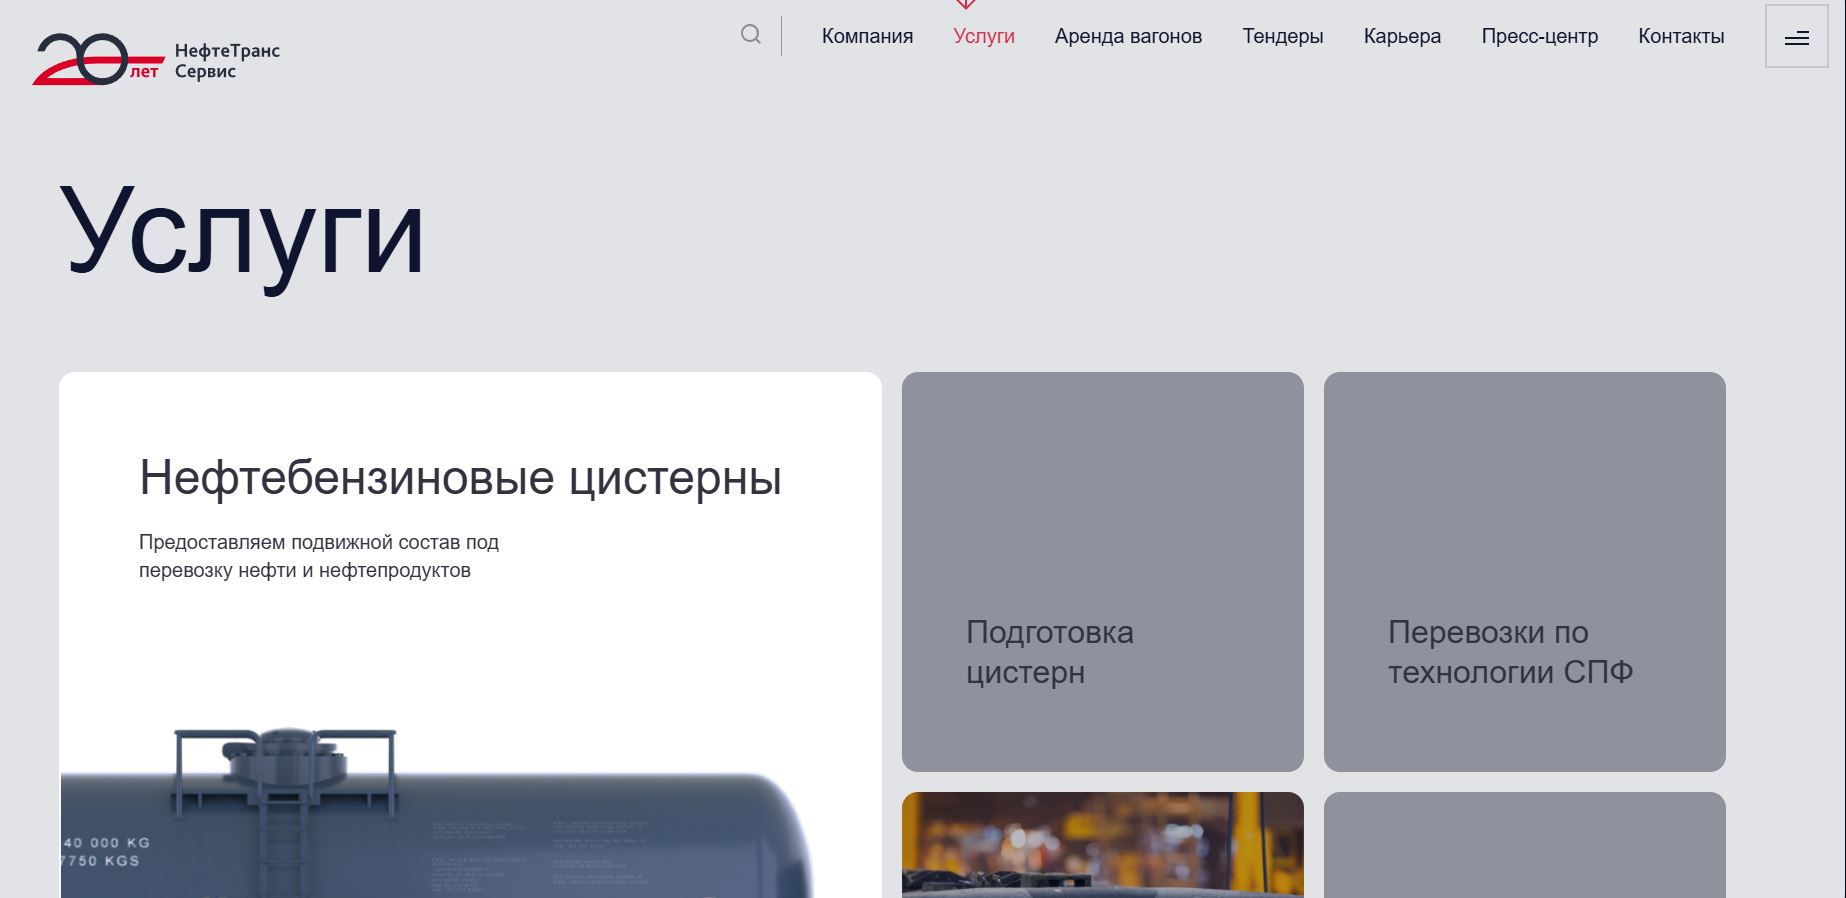The height and width of the screenshot is (898, 1846).
Task: Click the text 'Предоставляем подвижной состав под'
Action: pyautogui.click(x=319, y=542)
